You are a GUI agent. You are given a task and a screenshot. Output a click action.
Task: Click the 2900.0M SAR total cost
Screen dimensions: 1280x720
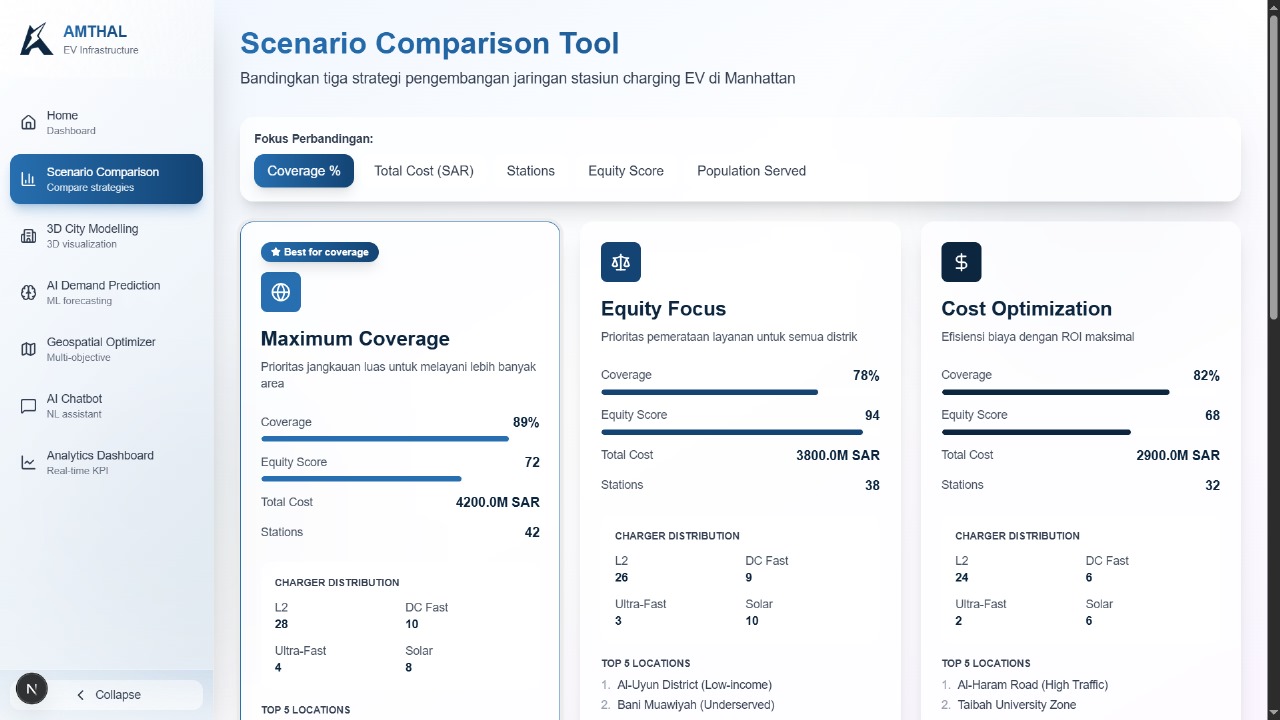pos(1178,455)
